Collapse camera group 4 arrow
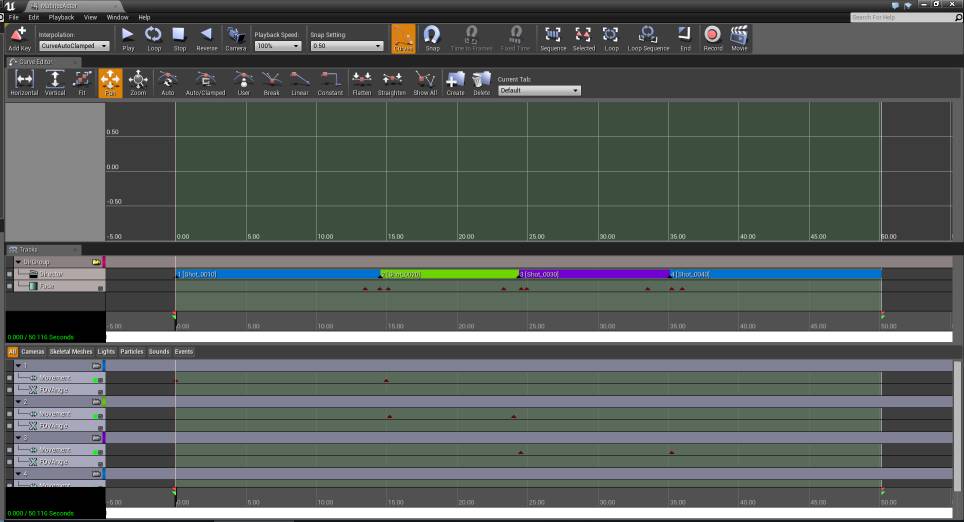Screen dimensions: 964x522 (x=18, y=474)
